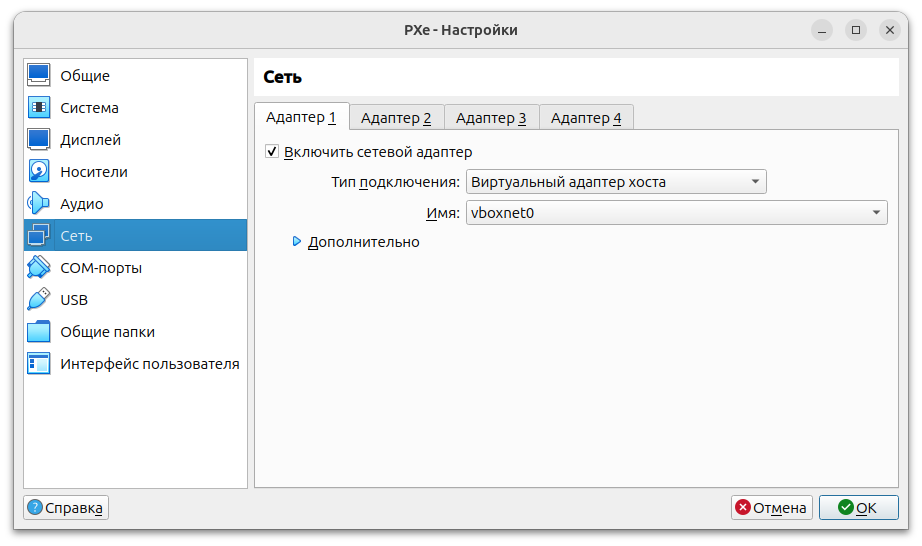Open the Тип подключения dropdown
Image resolution: width=922 pixels, height=546 pixels.
[616, 182]
